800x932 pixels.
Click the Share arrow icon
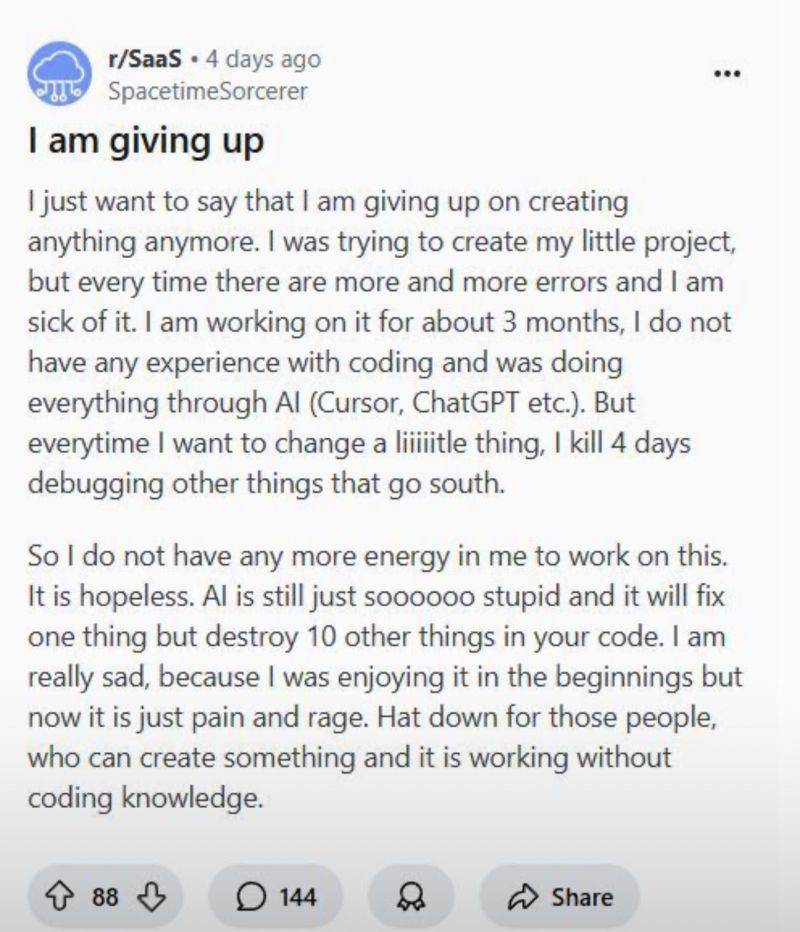coord(523,897)
